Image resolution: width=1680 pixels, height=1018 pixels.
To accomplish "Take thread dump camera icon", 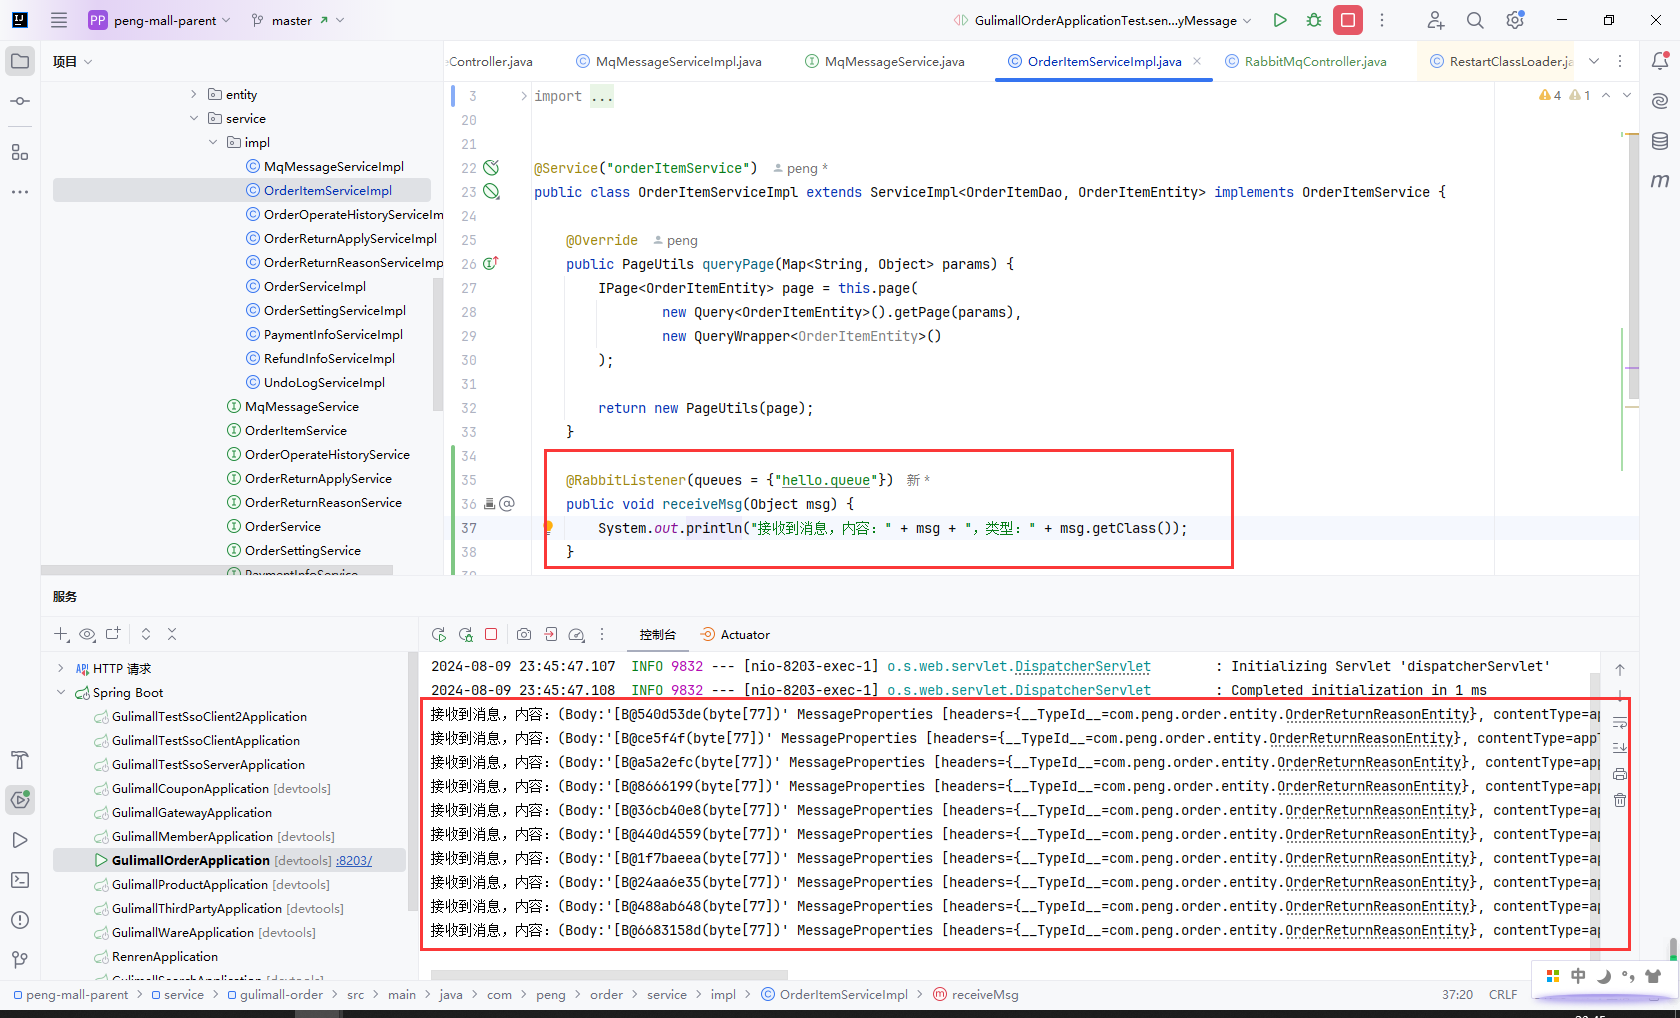I will tap(524, 634).
